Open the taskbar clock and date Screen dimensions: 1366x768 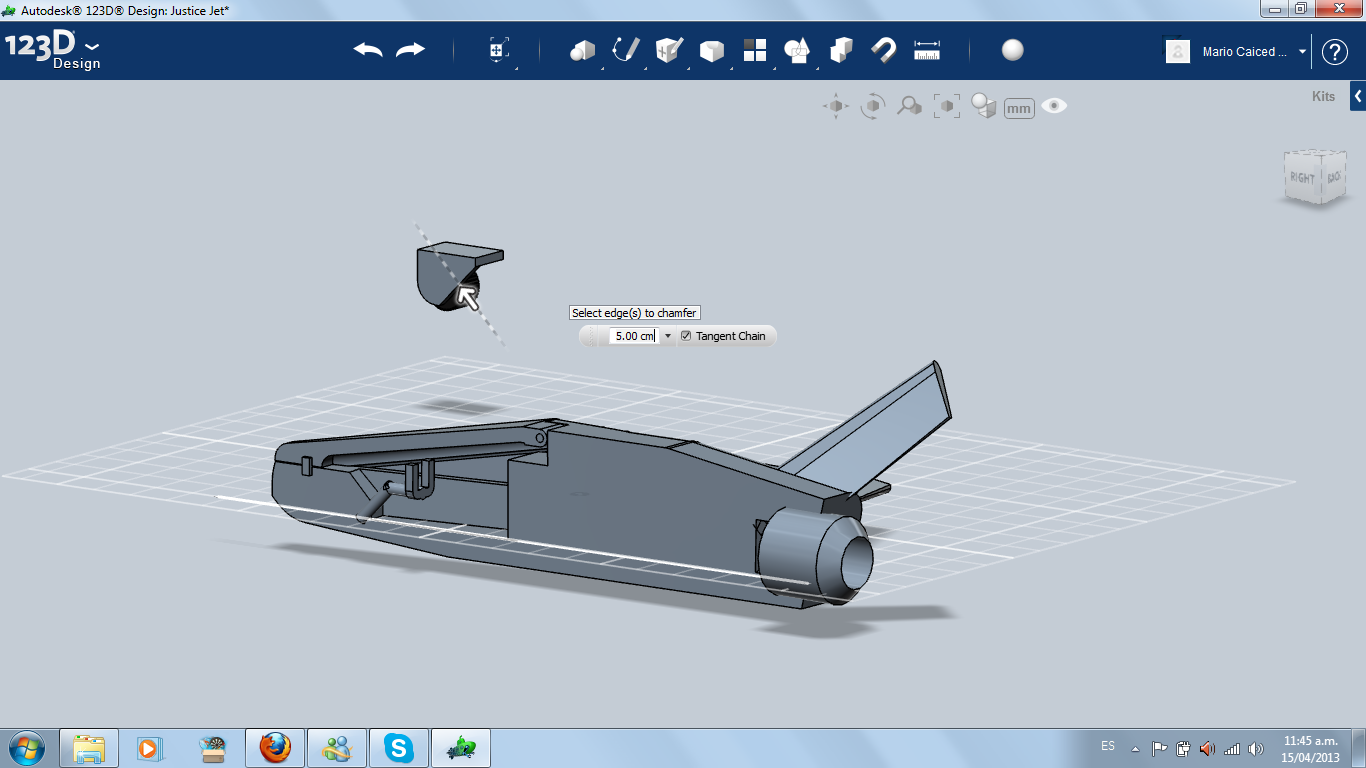coord(1310,749)
